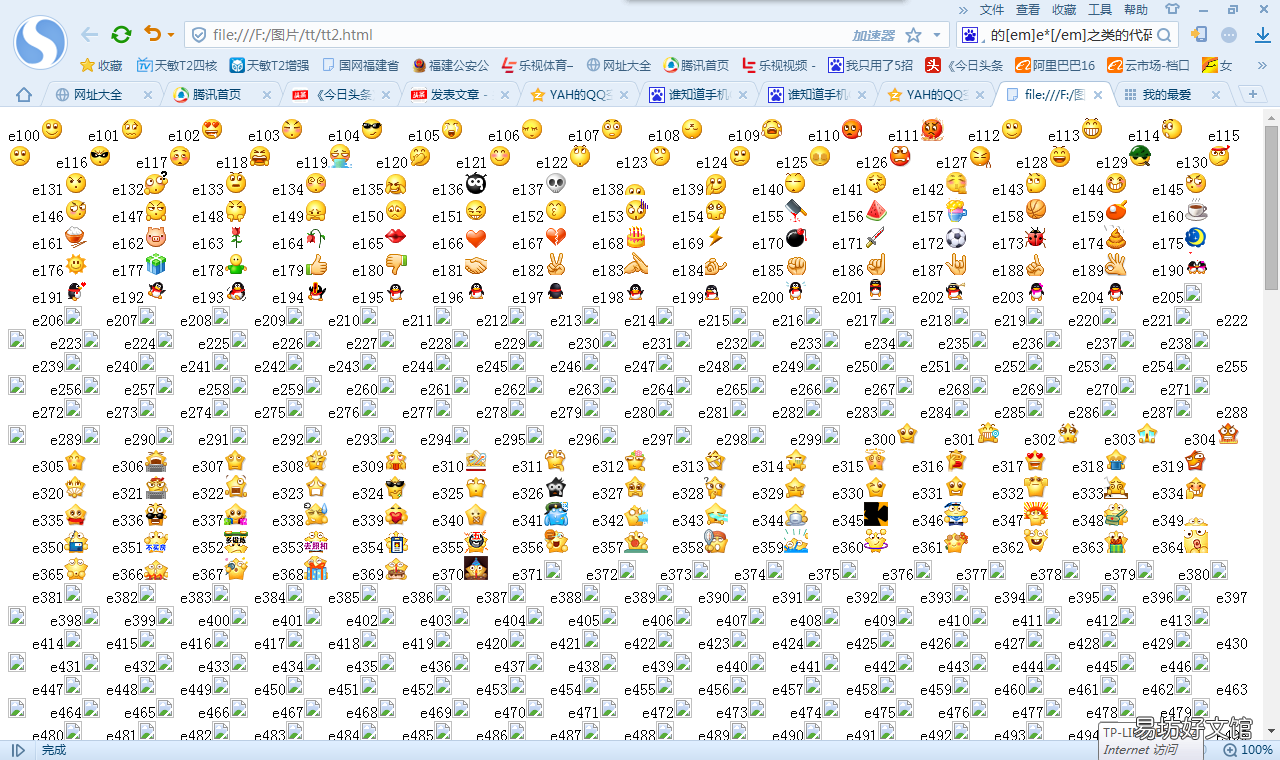This screenshot has height=760, width=1280.
Task: Click the e370 emoji image
Action: point(476,568)
